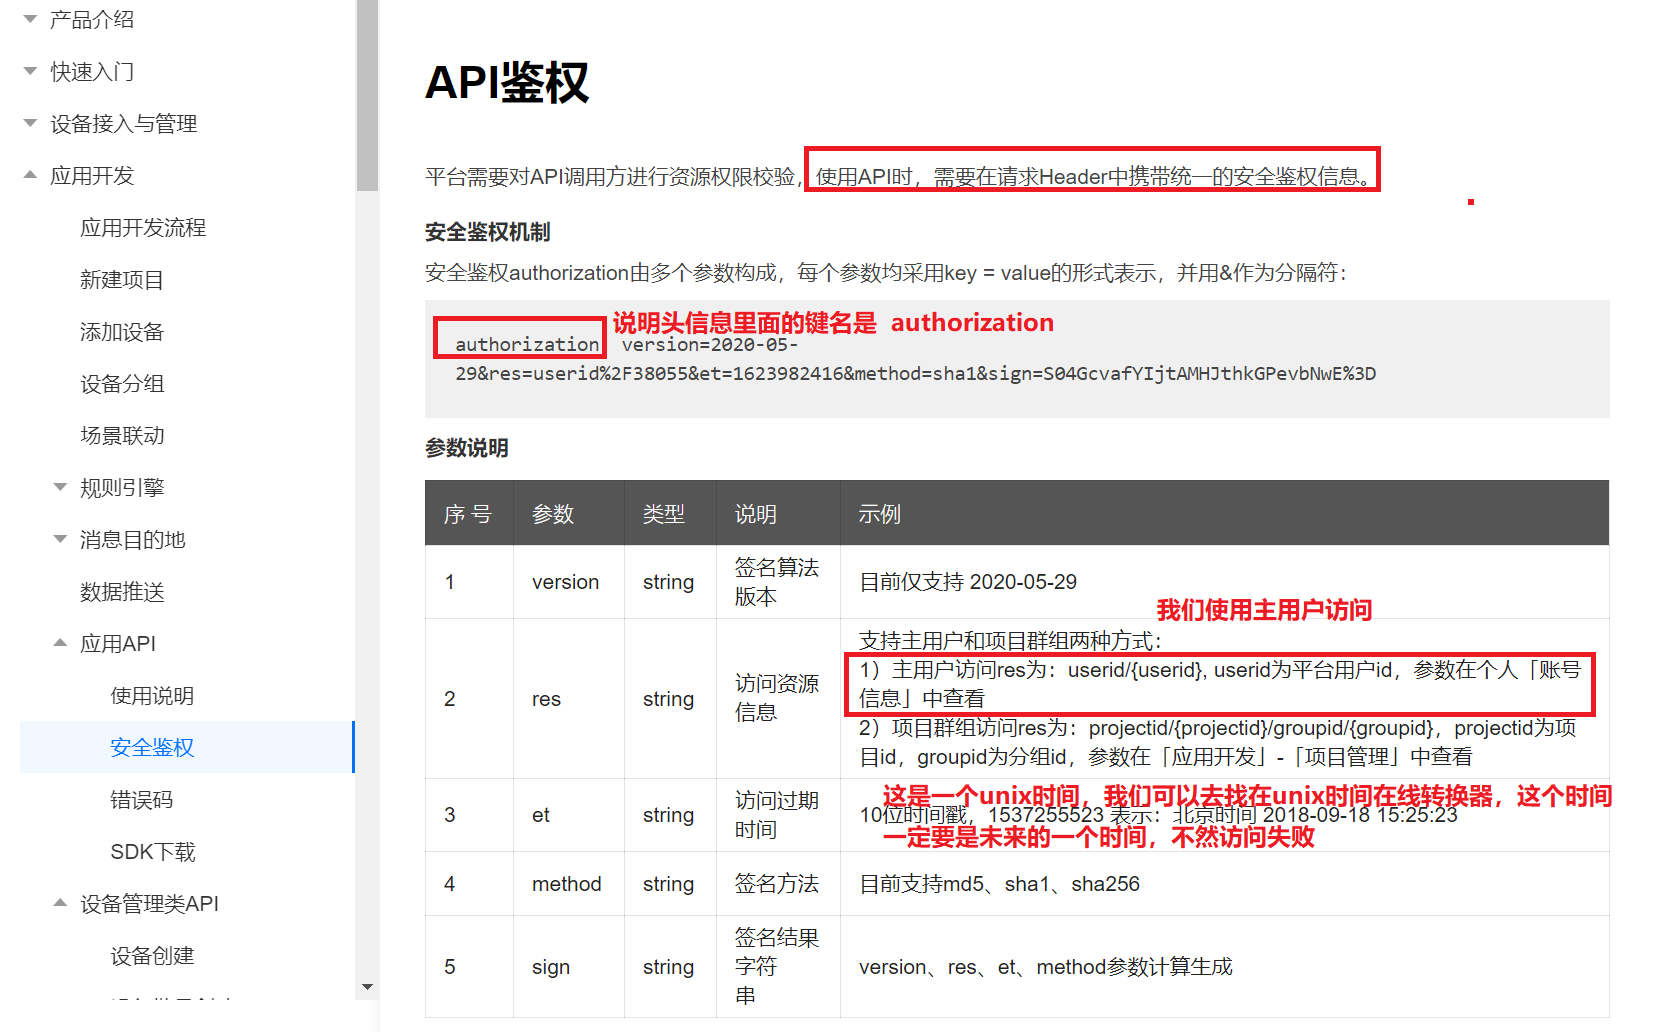This screenshot has height=1032, width=1680.
Task: Click the 项目群组访问res为 line in res row
Action: tap(1218, 742)
